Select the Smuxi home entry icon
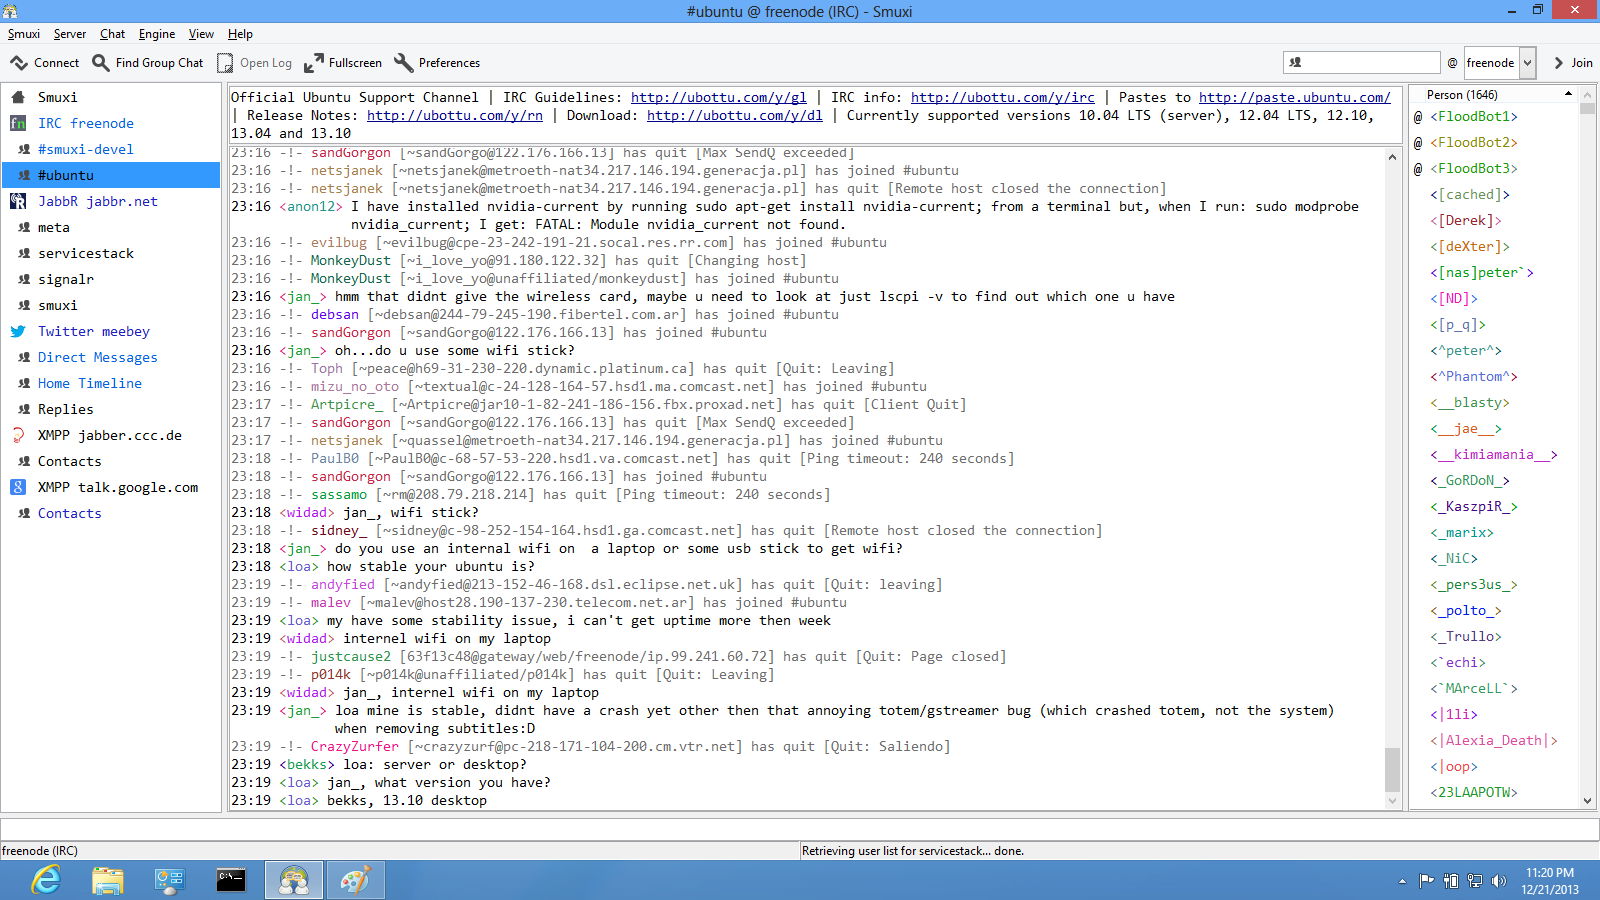Screen dimensions: 1600x900 (x=18, y=97)
